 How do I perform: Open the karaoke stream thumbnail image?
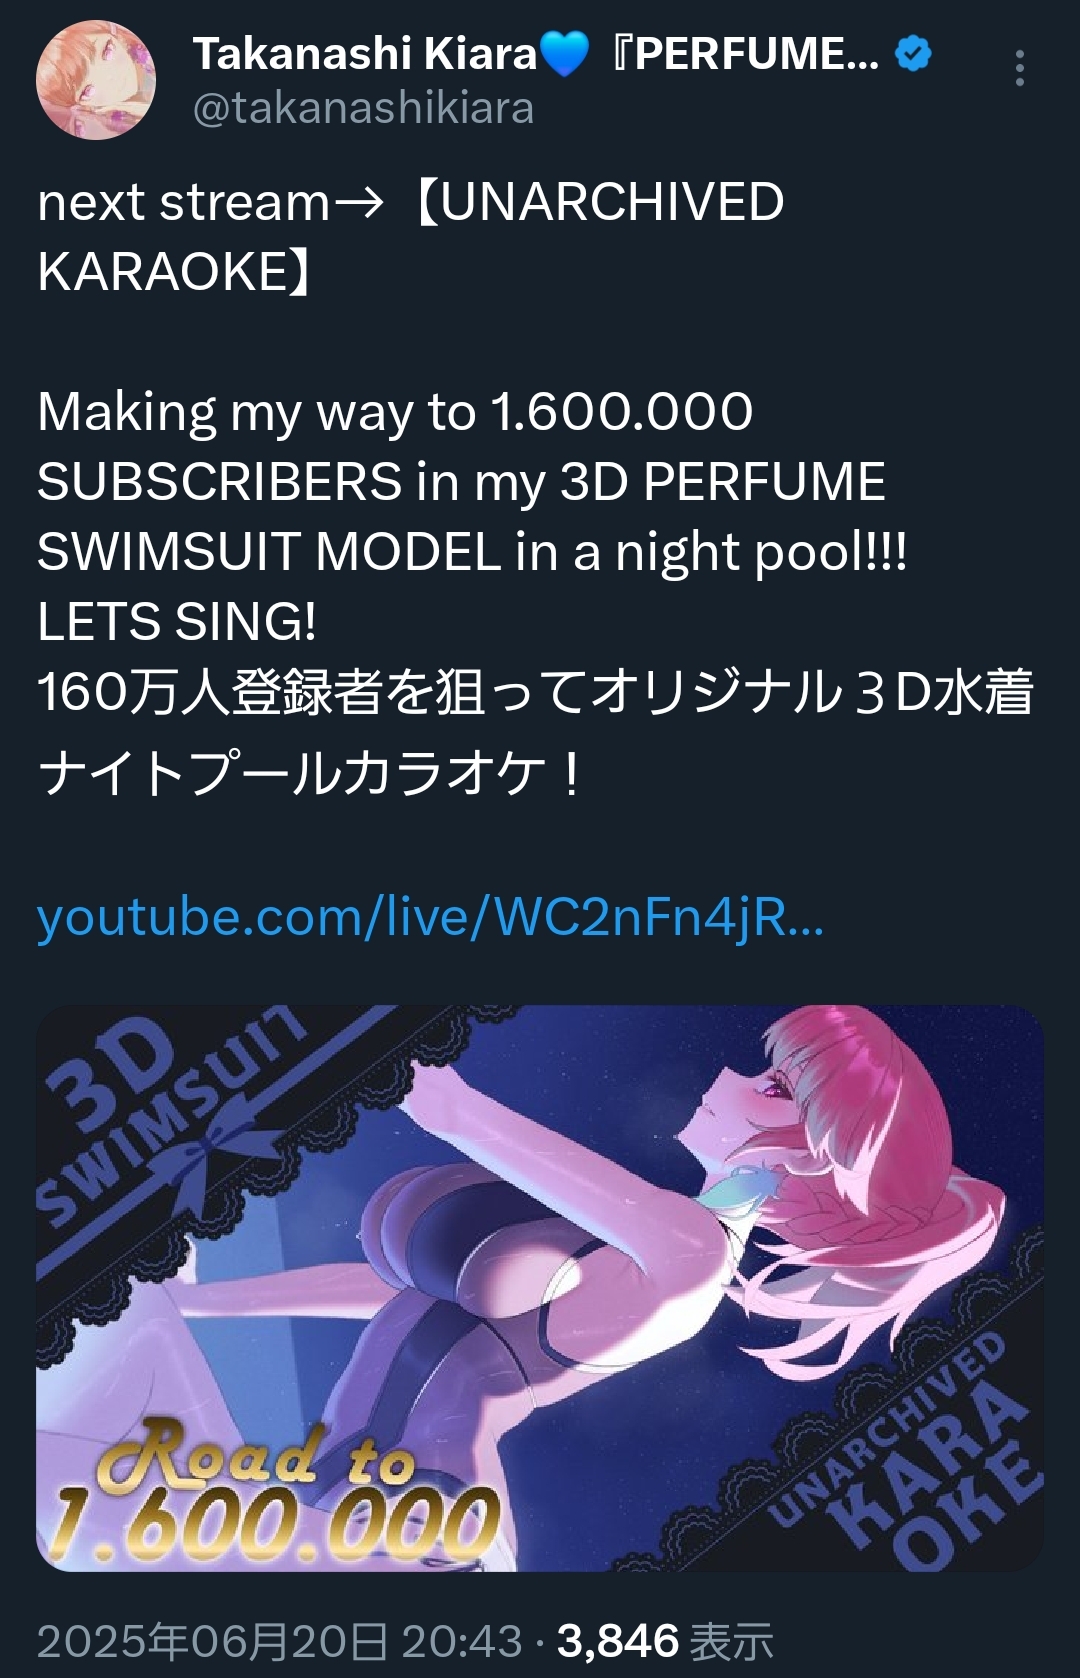tap(540, 1288)
